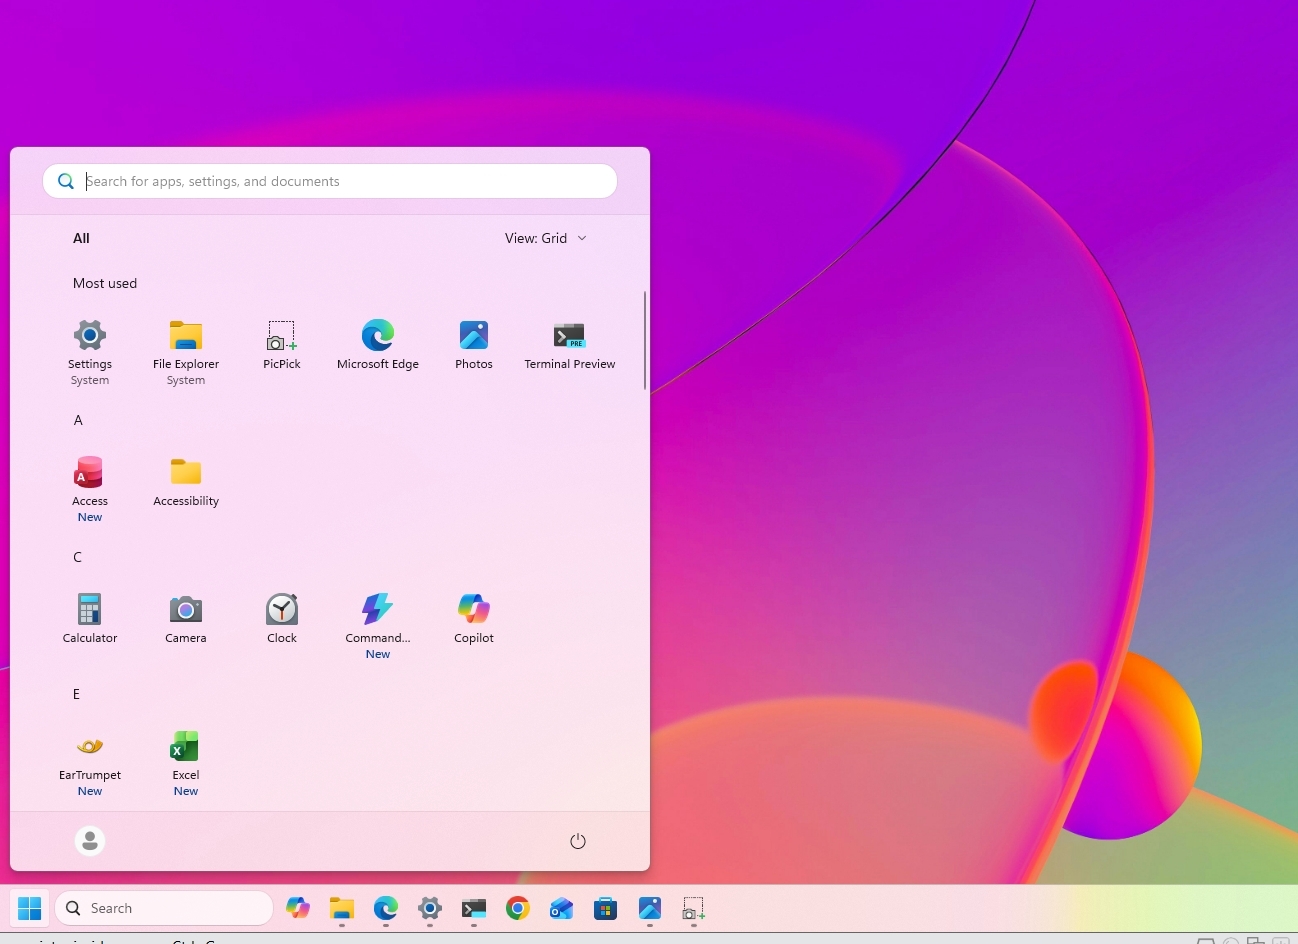Image resolution: width=1298 pixels, height=944 pixels.
Task: Launch the Access app
Action: (x=90, y=489)
